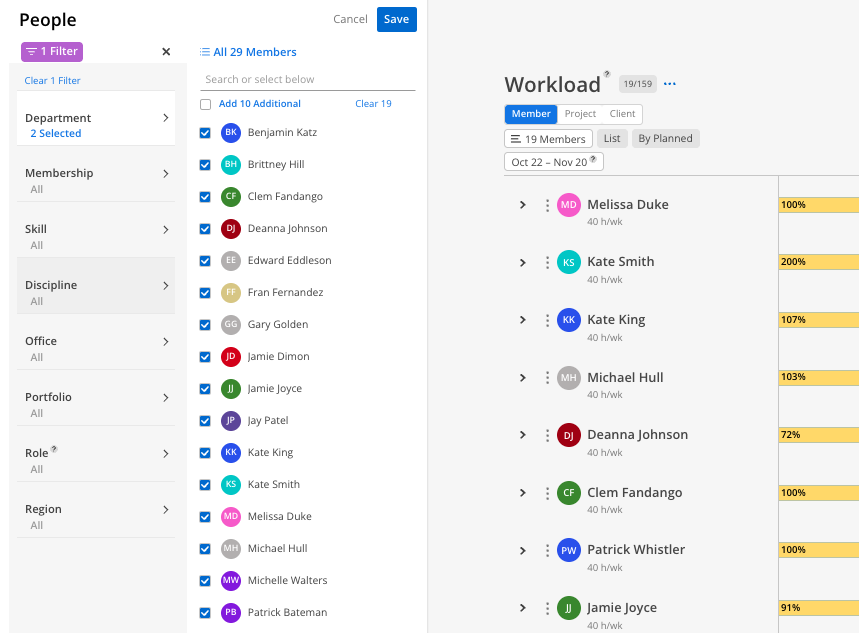Open Kate King's three-dot menu in Workload
Image resolution: width=859 pixels, height=633 pixels.
point(547,320)
